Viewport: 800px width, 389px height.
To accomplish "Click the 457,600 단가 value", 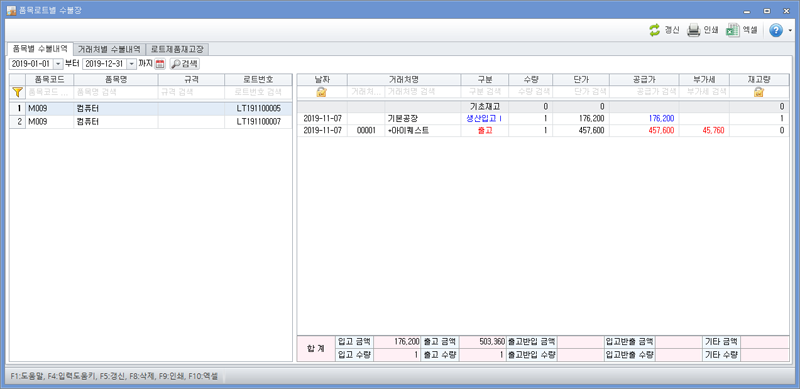I will [x=592, y=131].
